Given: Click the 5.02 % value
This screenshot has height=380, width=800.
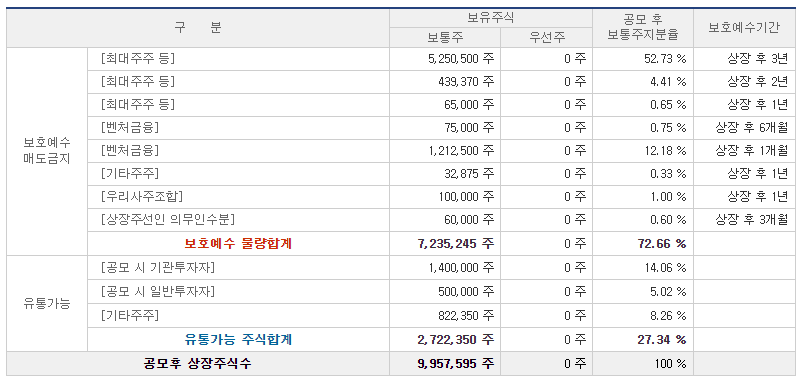Looking at the screenshot, I should point(668,291).
